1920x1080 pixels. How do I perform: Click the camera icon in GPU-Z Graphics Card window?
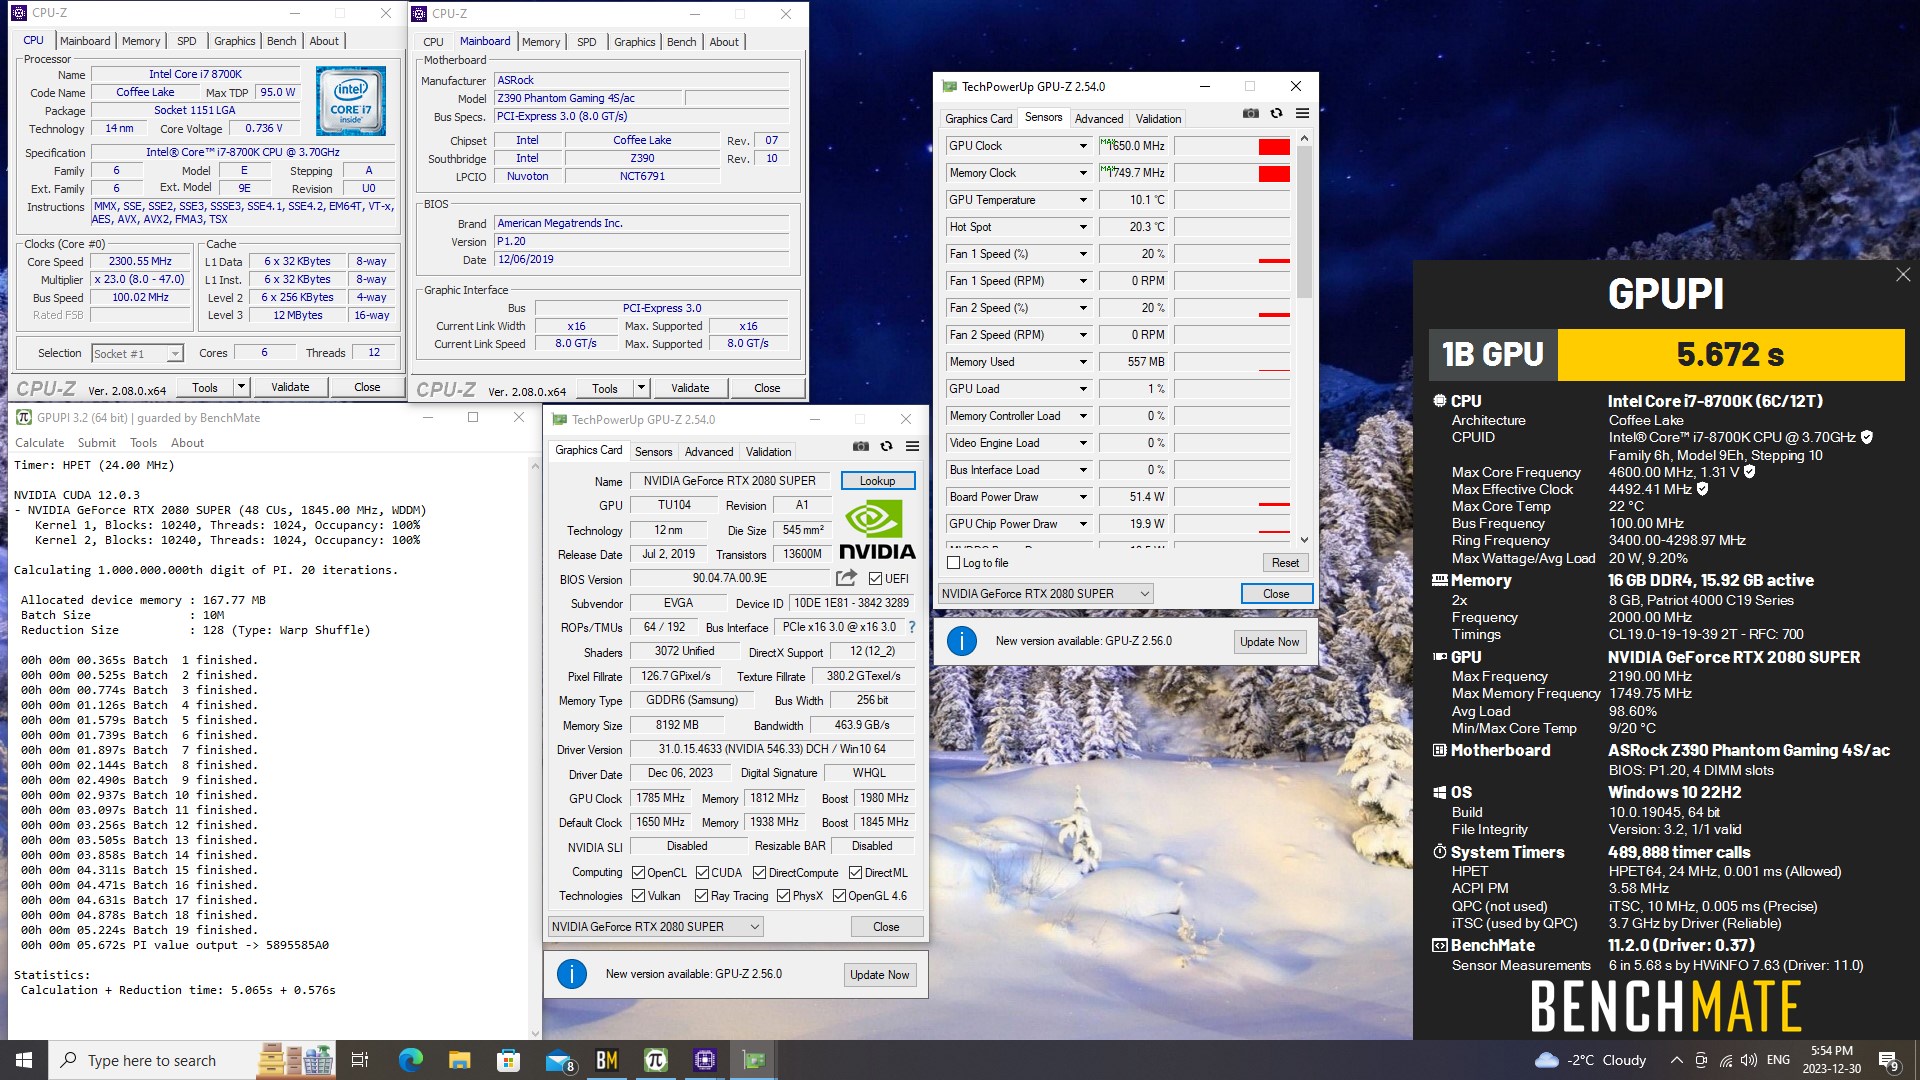[x=860, y=446]
